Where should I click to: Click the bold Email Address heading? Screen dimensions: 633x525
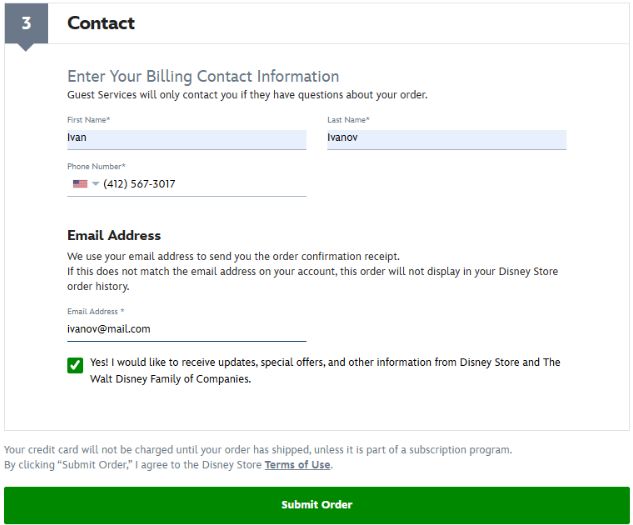click(114, 236)
